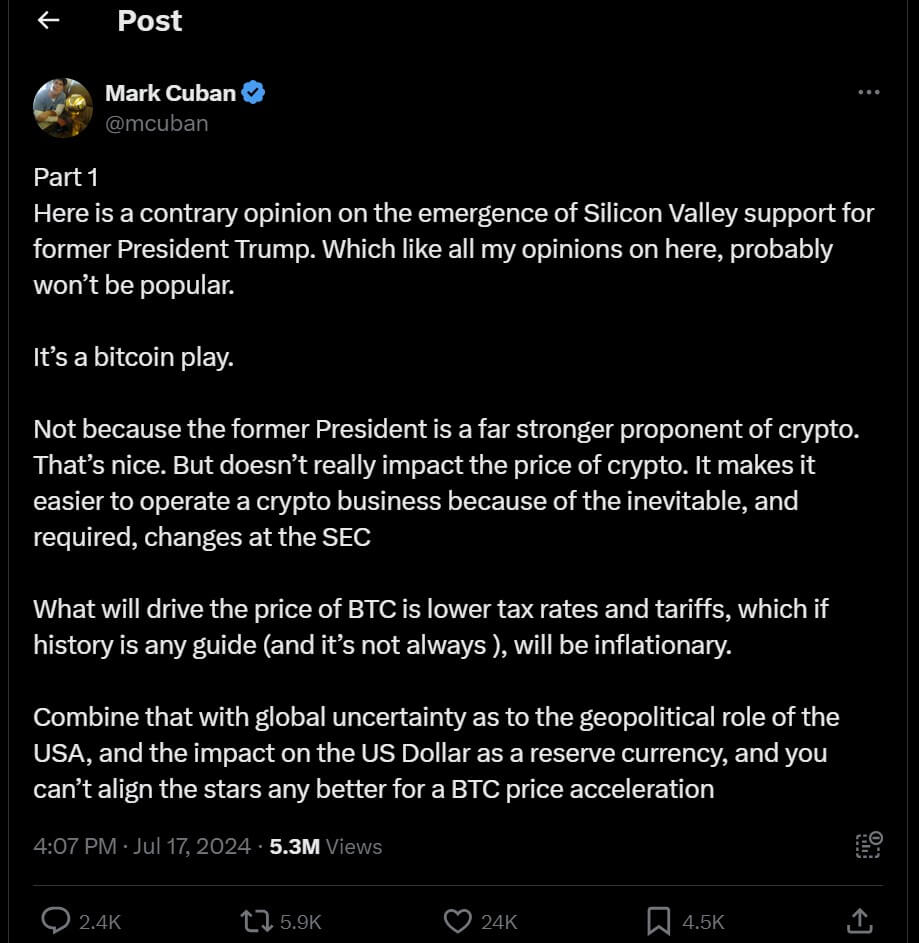Screen dimensions: 919x943
Task: Share the post via the upload arrow icon
Action: 857,920
